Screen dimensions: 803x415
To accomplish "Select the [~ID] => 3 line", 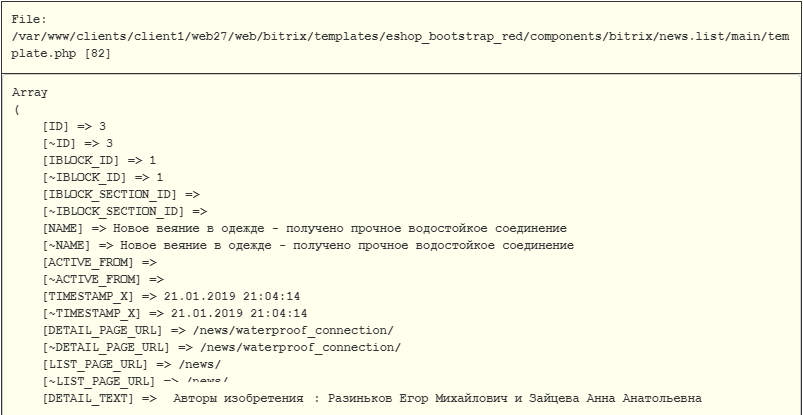I will [78, 143].
